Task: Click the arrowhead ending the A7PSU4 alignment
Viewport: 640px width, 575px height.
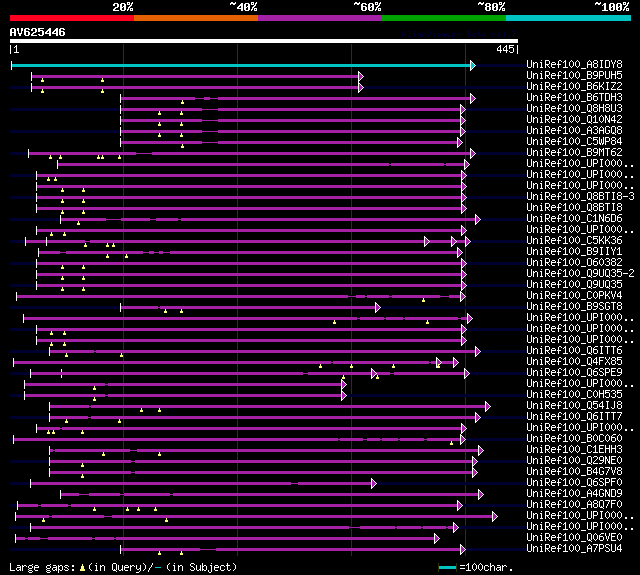Action: click(x=463, y=550)
